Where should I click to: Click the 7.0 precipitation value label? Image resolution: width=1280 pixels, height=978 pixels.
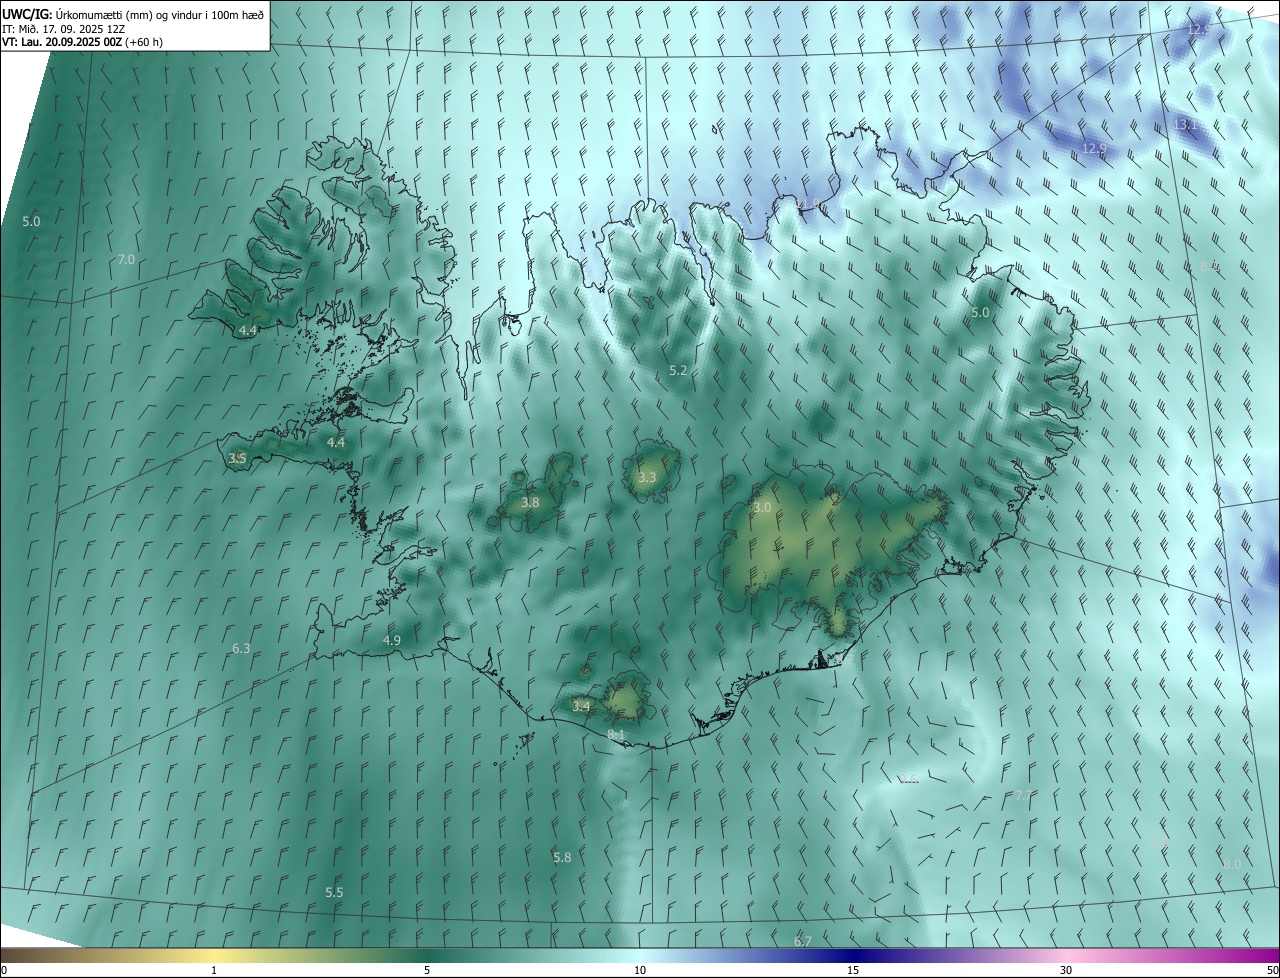pyautogui.click(x=126, y=260)
